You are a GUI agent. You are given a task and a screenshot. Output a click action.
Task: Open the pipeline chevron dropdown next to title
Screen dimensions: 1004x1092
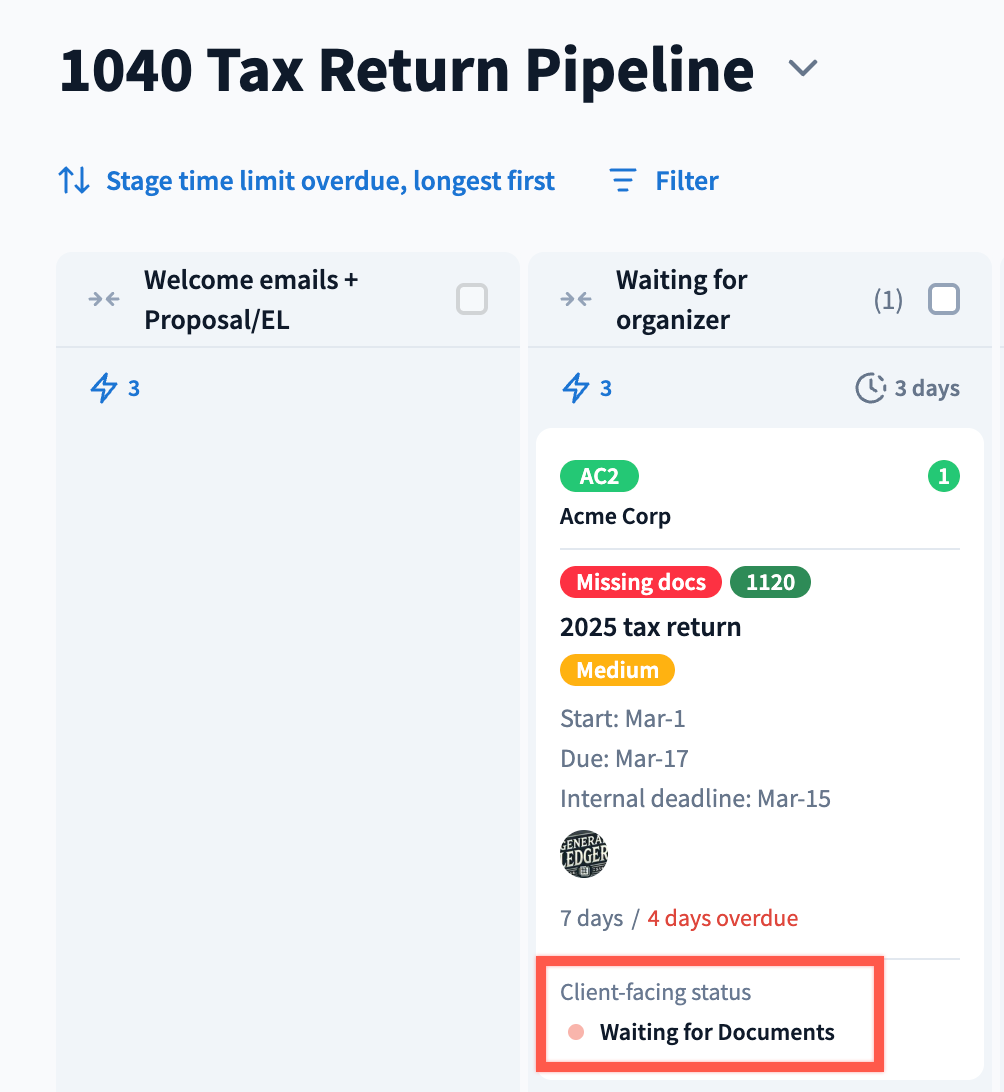[x=802, y=69]
